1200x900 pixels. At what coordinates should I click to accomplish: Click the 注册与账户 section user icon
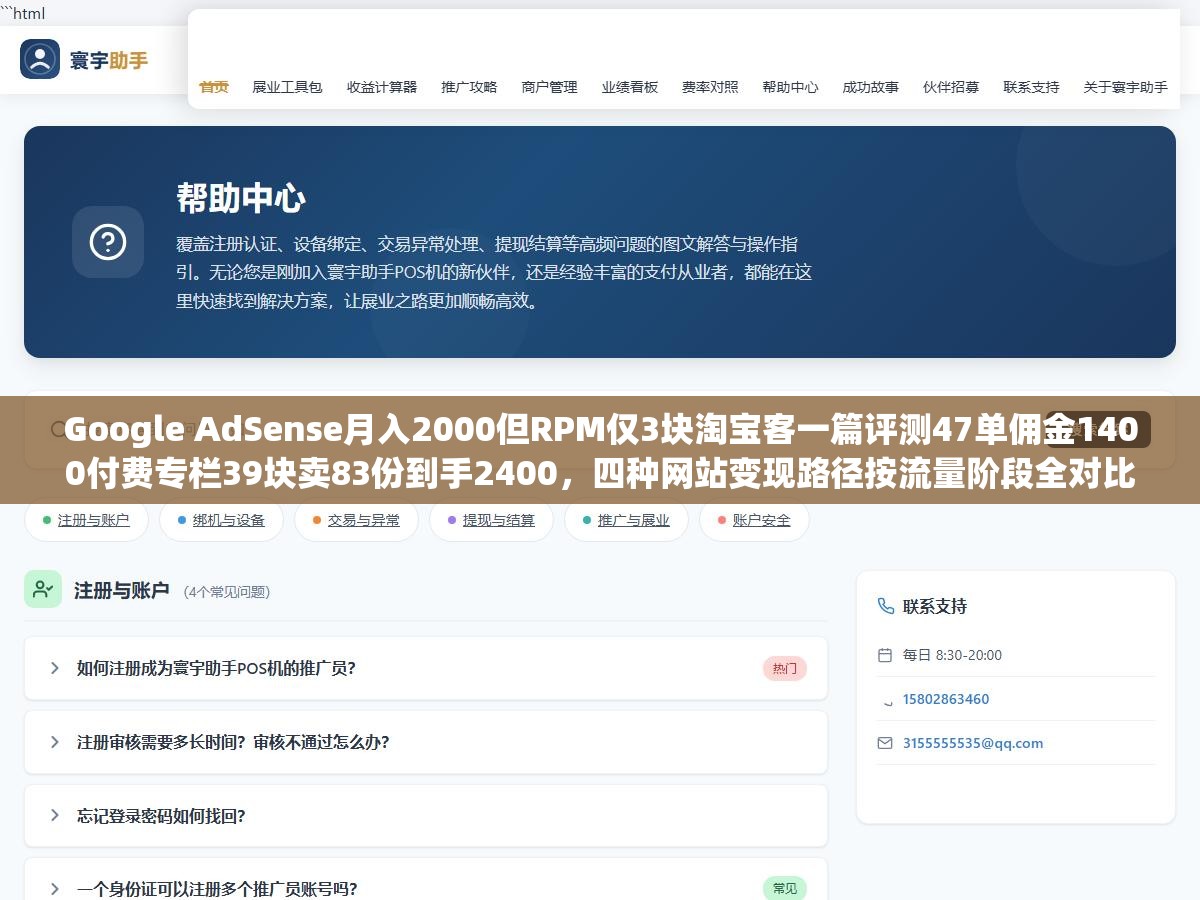pos(43,589)
